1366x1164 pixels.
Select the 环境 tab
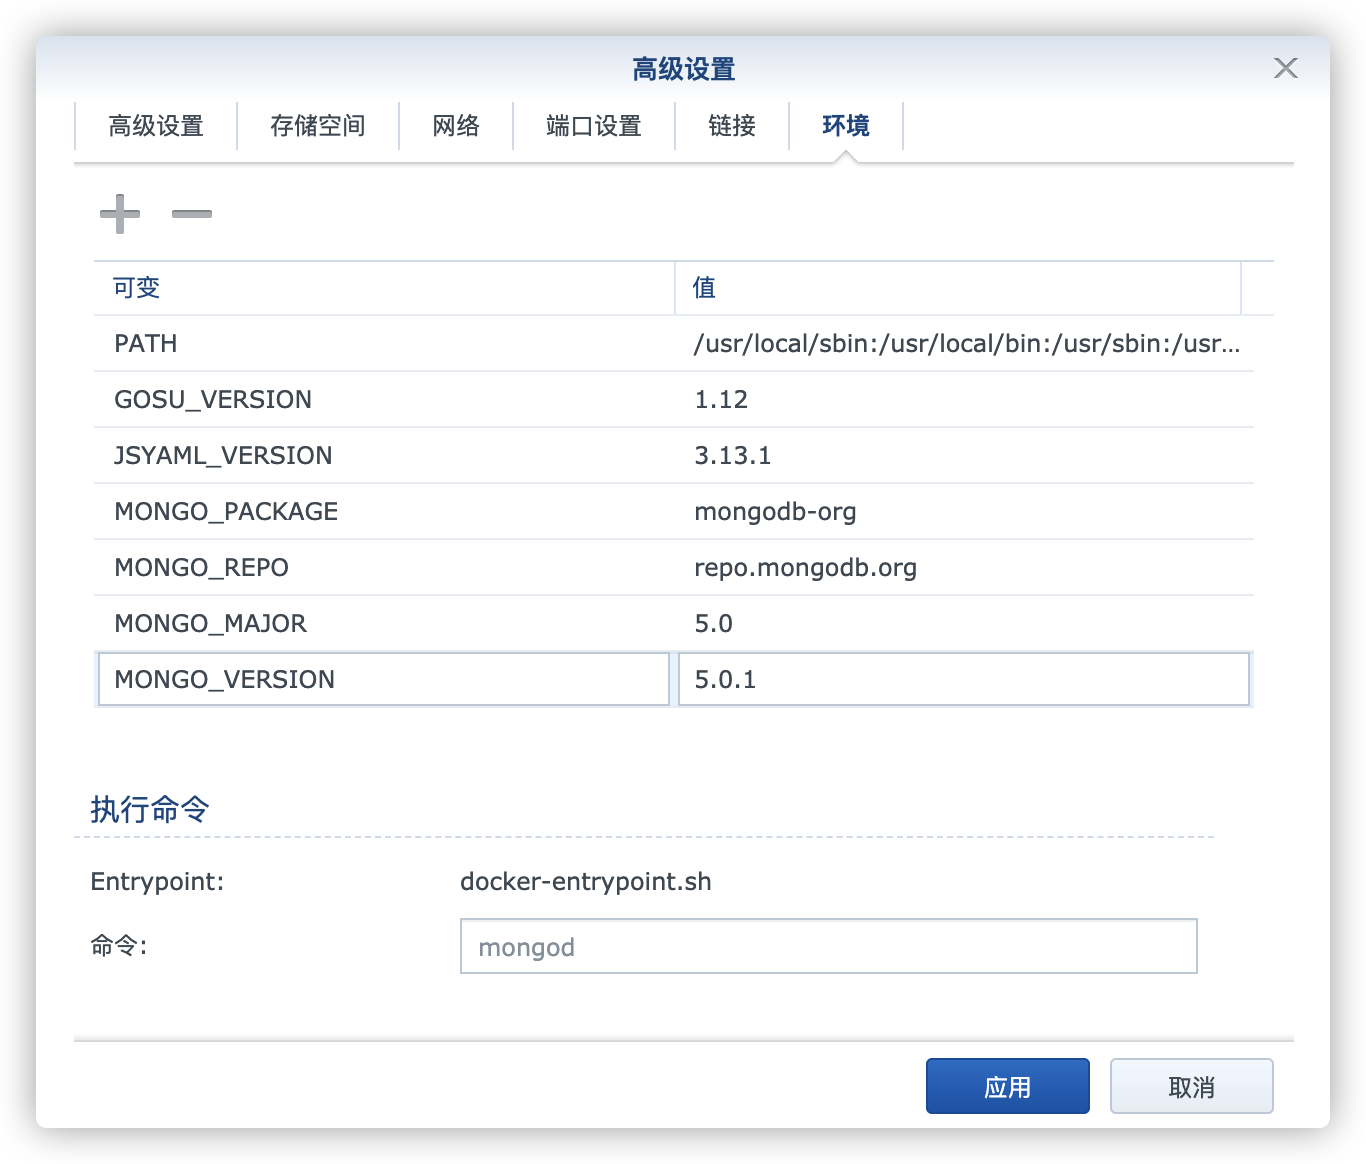point(846,126)
